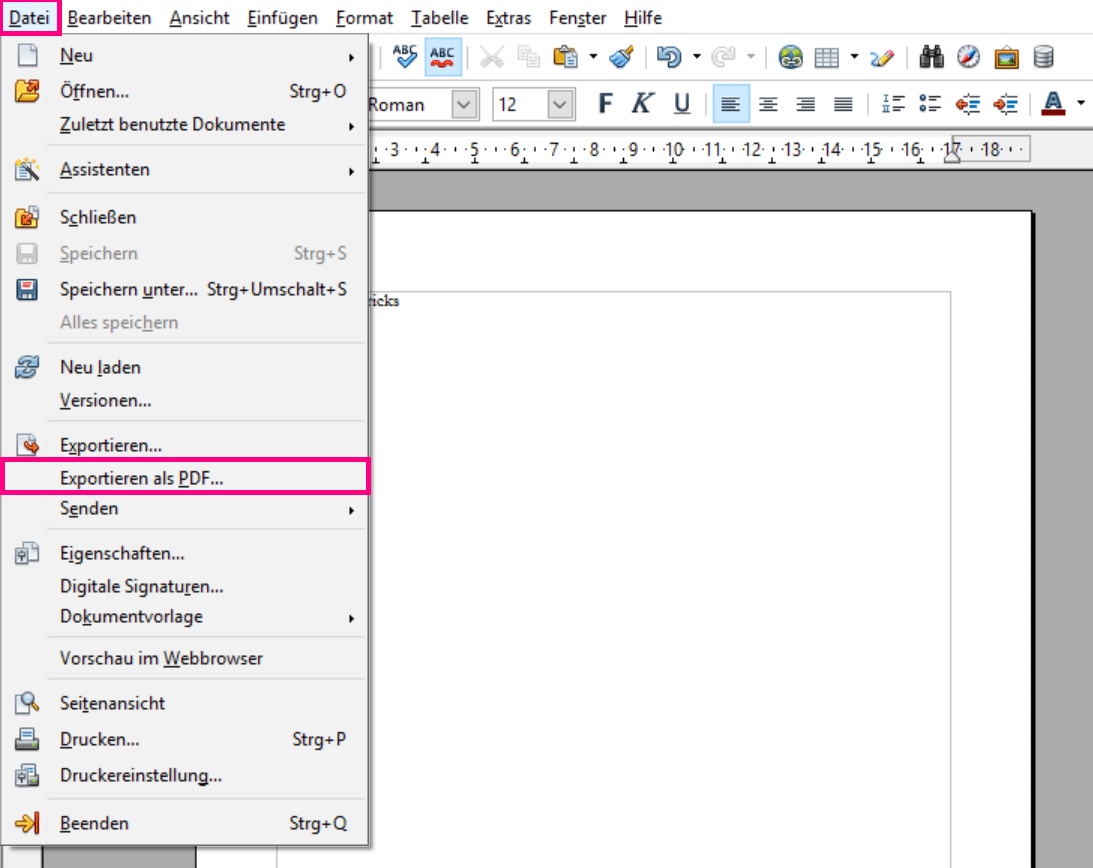Click the Hyperlink globe icon
The width and height of the screenshot is (1093, 868).
click(x=790, y=56)
